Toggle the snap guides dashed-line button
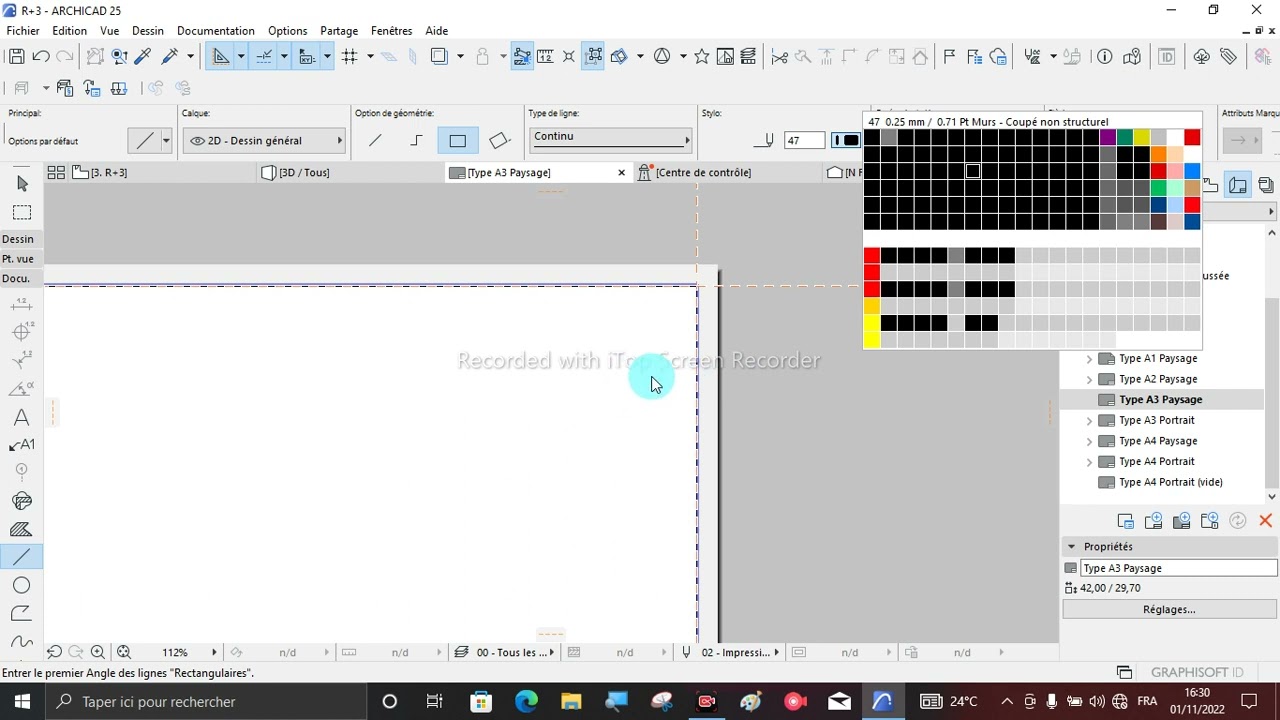This screenshot has width=1280, height=720. click(x=264, y=57)
